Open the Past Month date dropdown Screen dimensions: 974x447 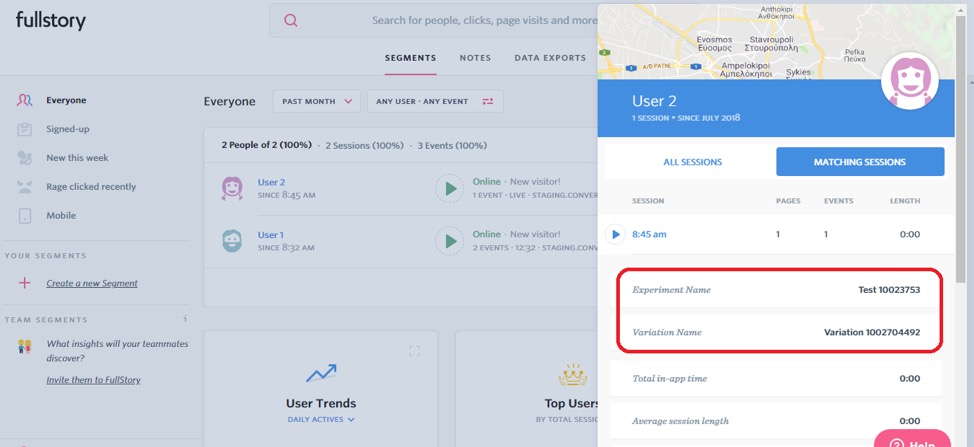tap(317, 101)
